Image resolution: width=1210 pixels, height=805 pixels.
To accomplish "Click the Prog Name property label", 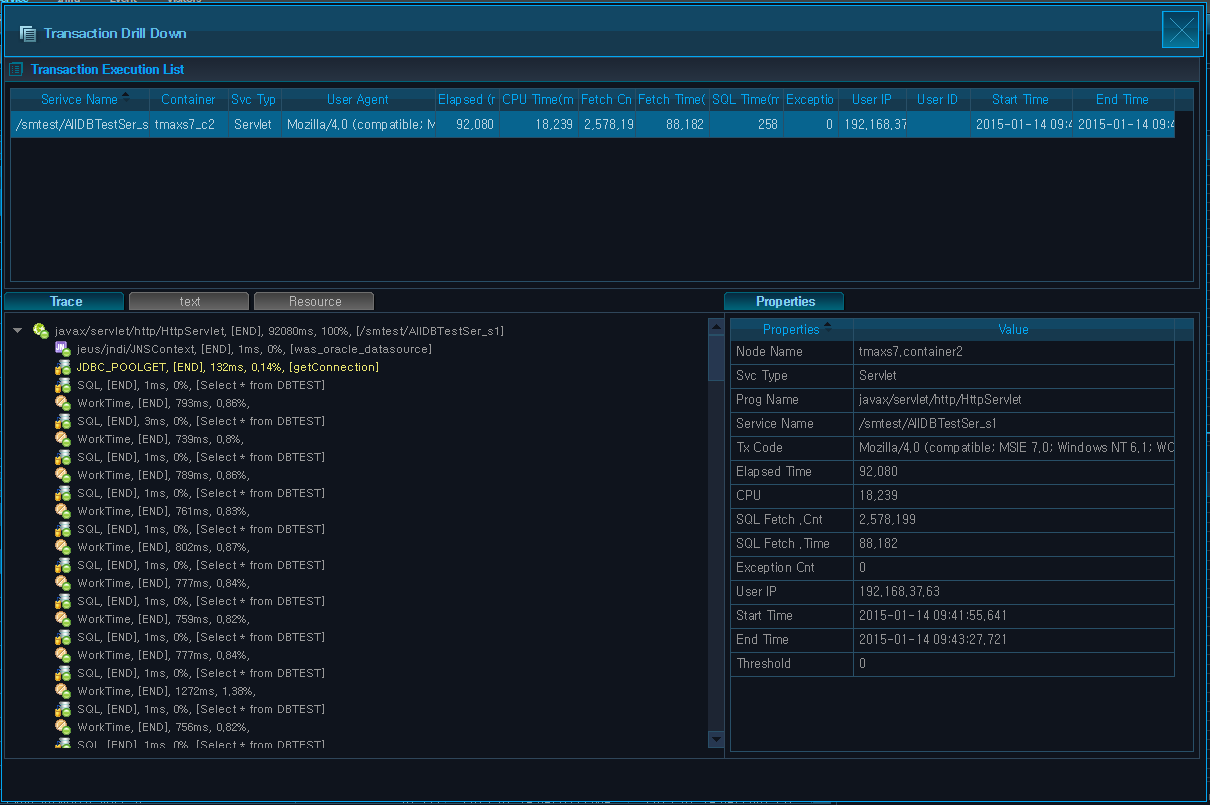I will tap(767, 400).
